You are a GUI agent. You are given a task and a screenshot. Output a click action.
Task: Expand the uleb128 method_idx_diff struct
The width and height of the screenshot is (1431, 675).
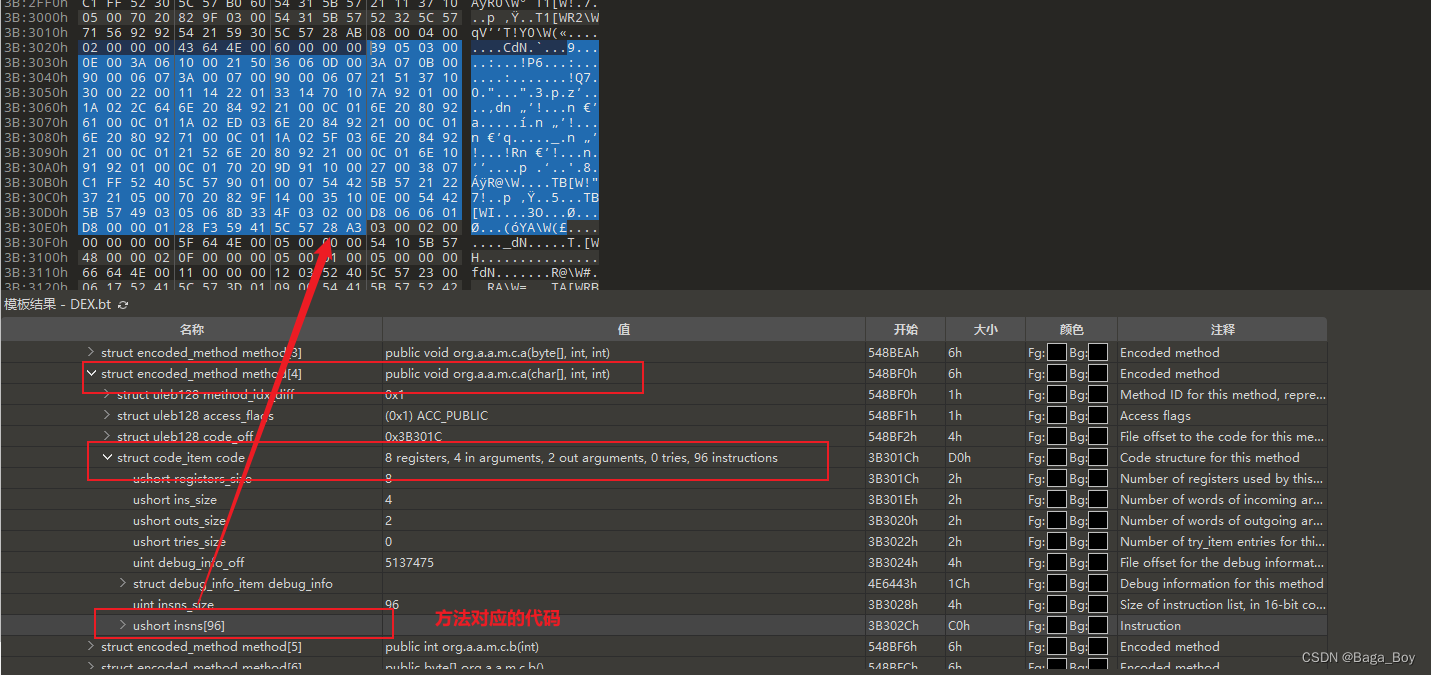(108, 394)
